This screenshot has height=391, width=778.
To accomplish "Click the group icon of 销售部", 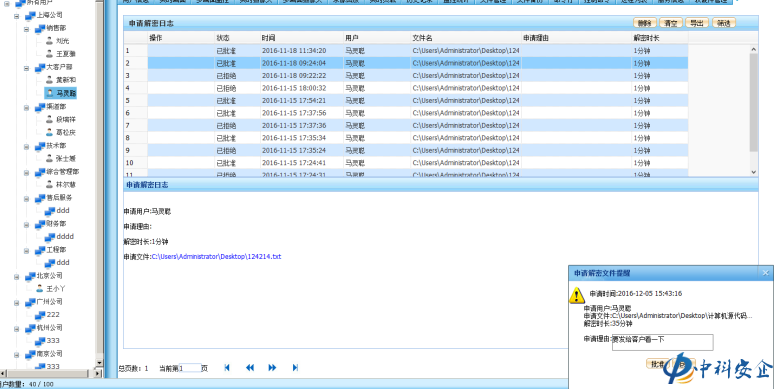I will [40, 29].
